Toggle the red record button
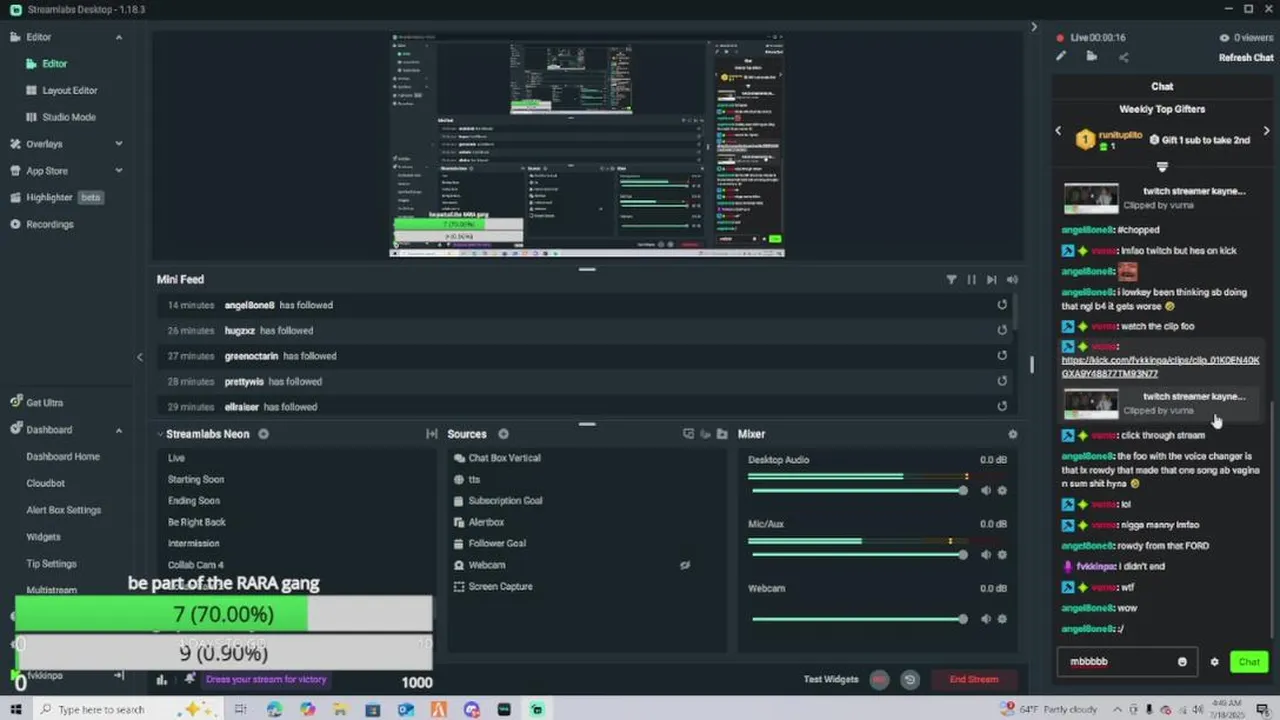The image size is (1280, 720). 880,680
